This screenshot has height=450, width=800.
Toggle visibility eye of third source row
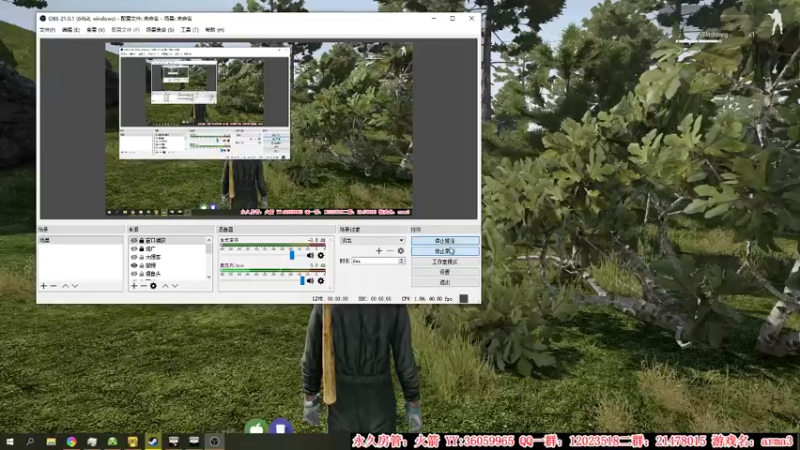coord(134,257)
